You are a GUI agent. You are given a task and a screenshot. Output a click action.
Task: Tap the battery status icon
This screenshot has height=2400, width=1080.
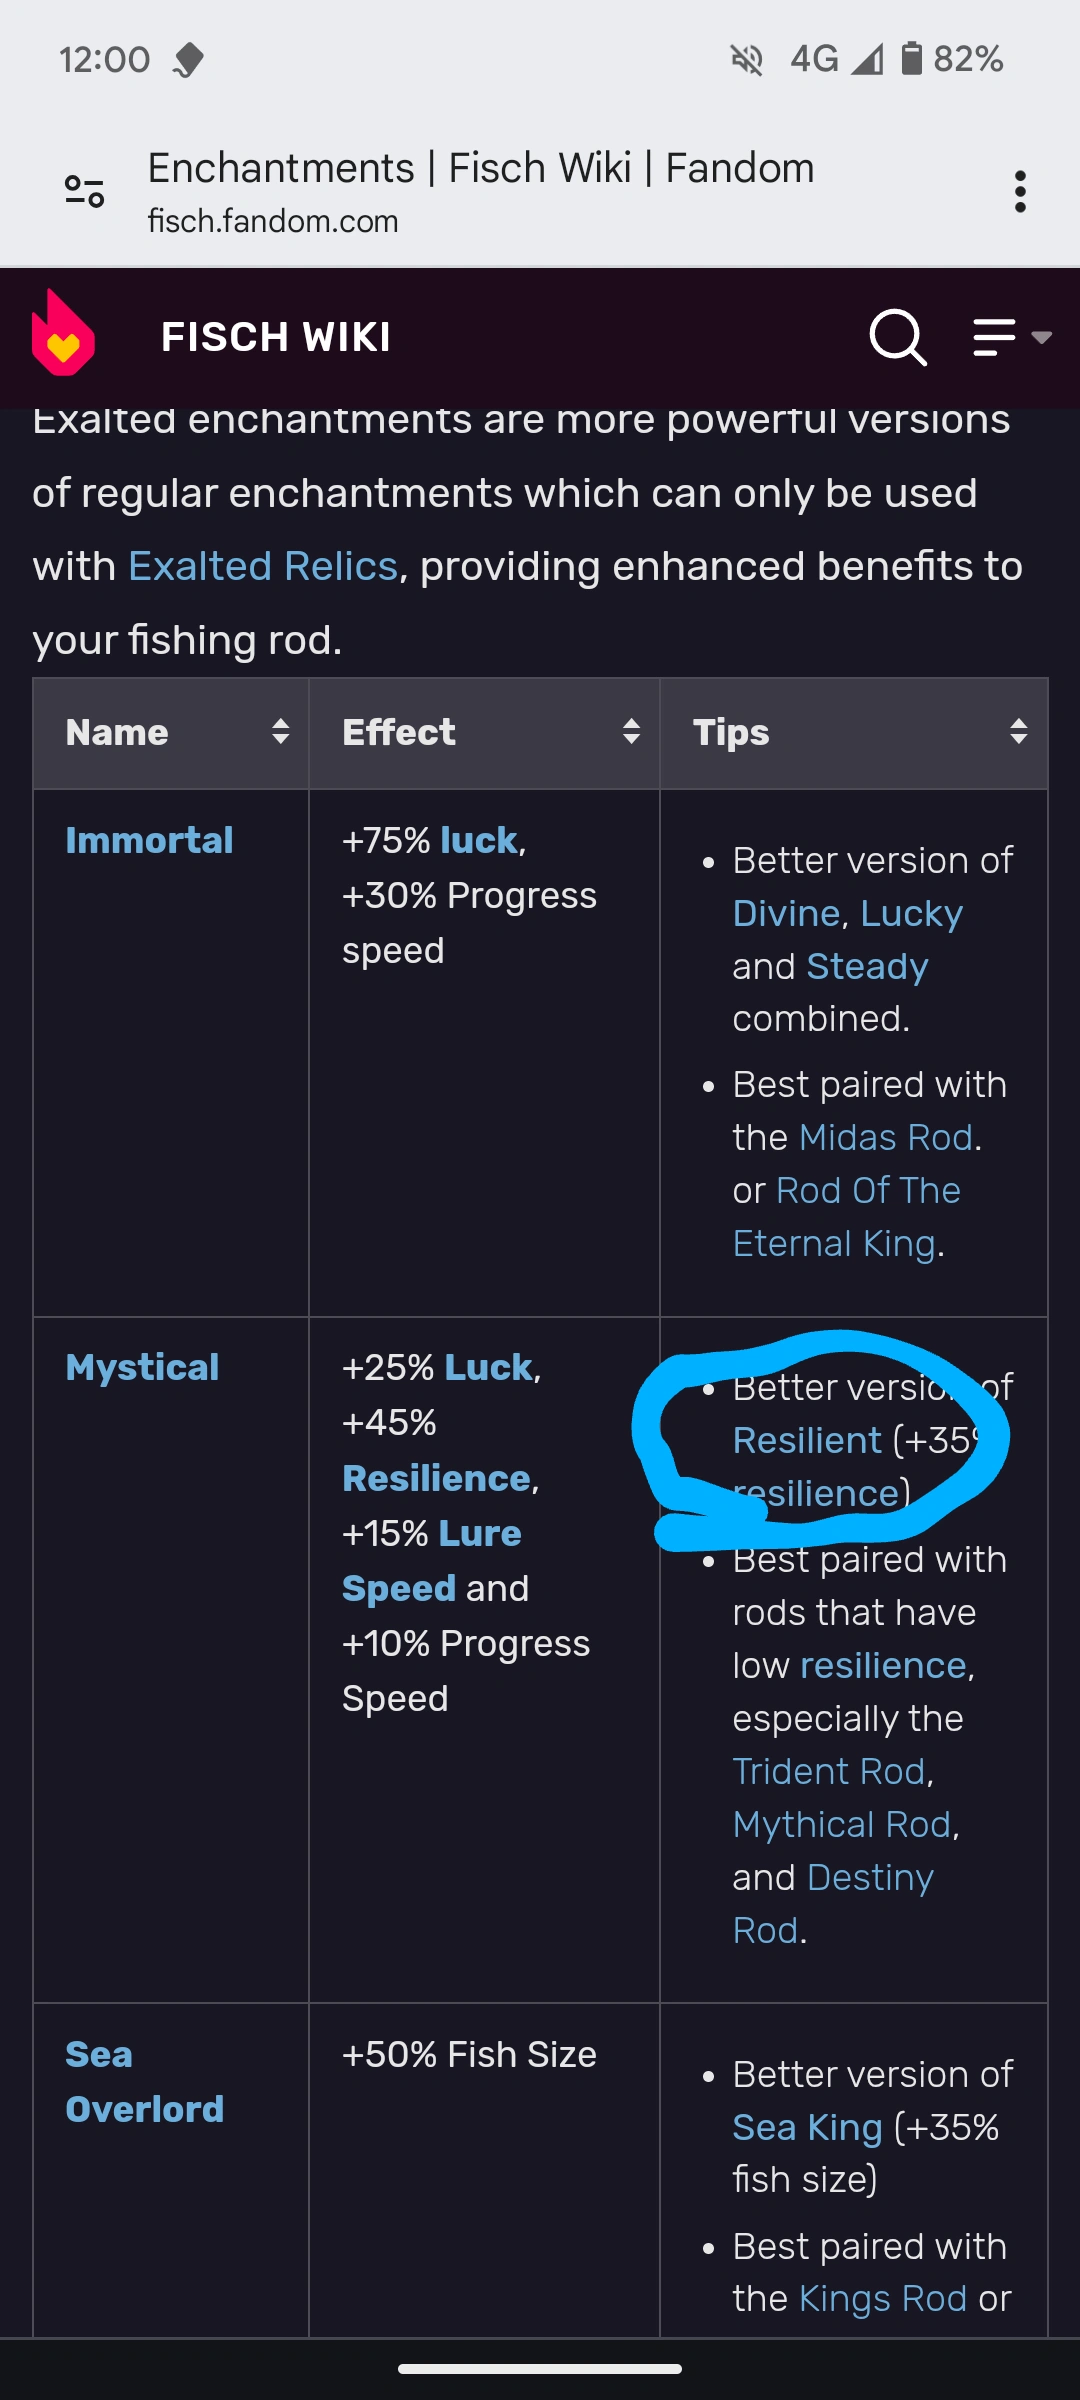click(x=911, y=59)
